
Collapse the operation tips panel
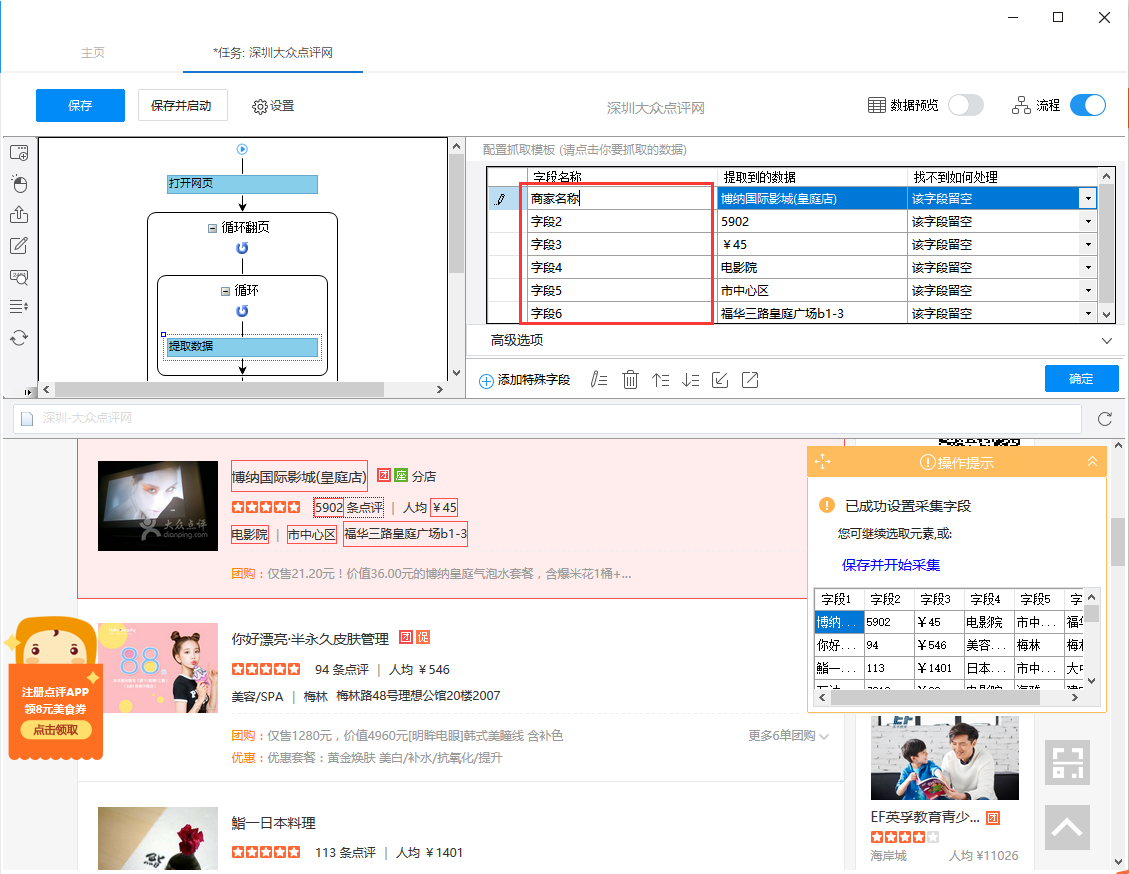[x=1092, y=461]
